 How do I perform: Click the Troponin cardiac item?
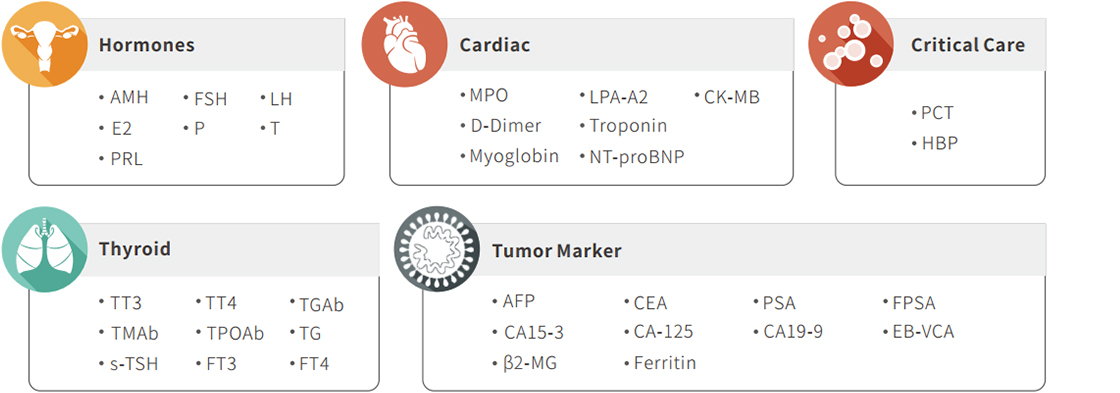[628, 126]
